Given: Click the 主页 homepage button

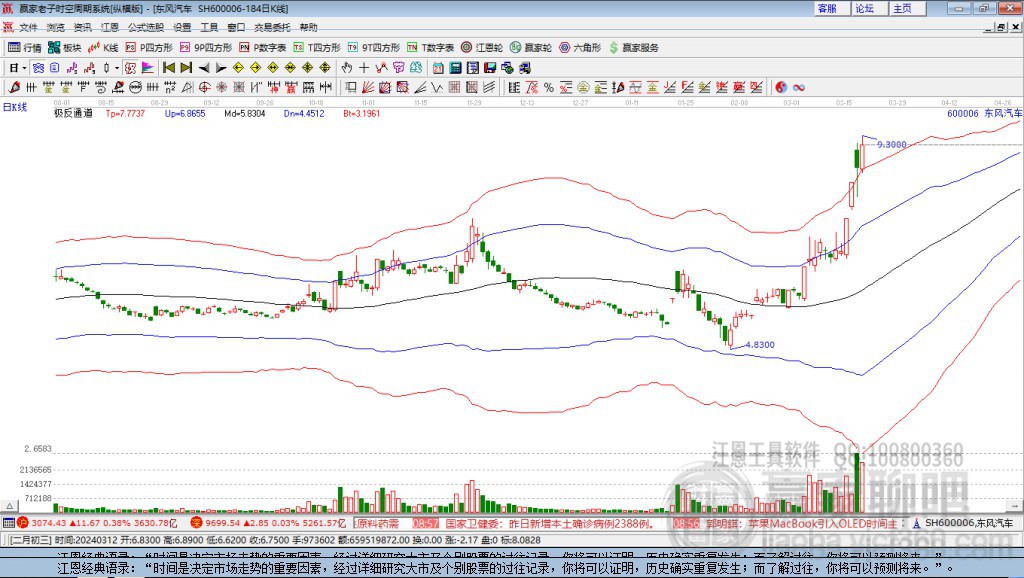Looking at the screenshot, I should [x=902, y=8].
